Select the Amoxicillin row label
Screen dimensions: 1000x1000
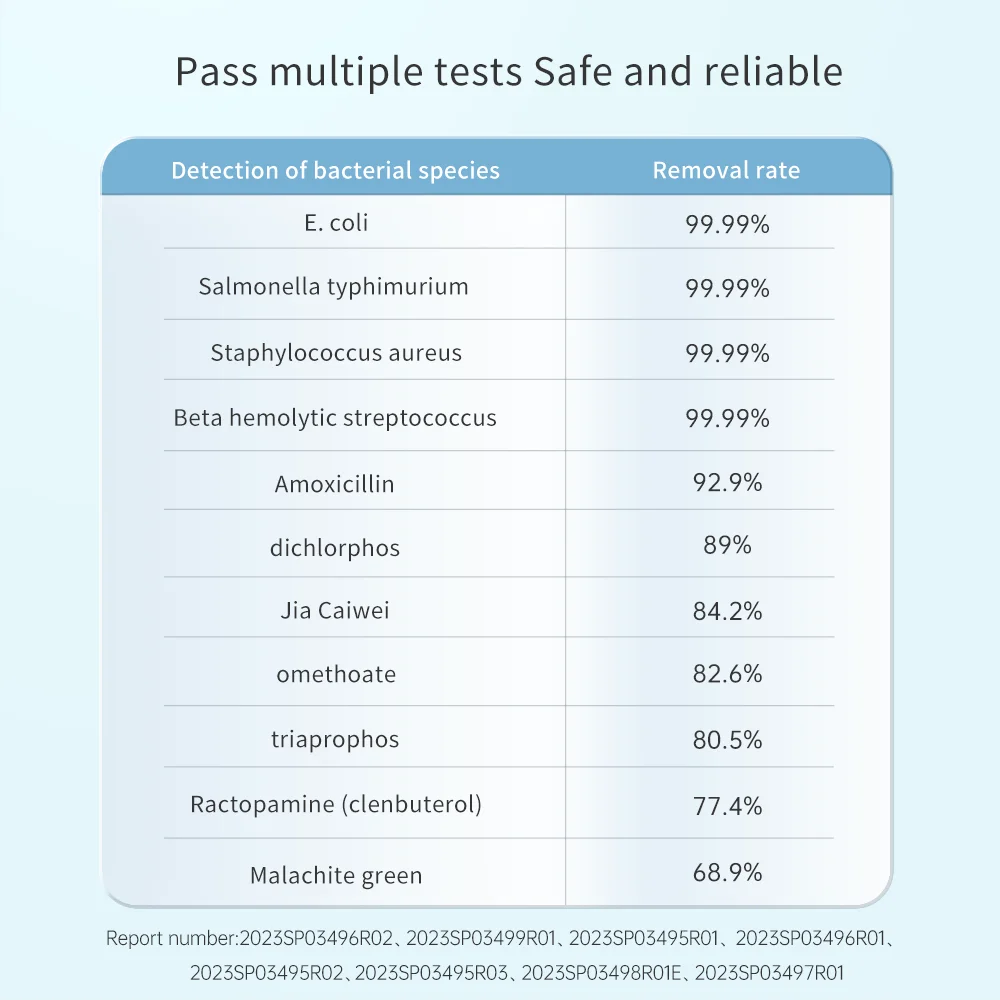[x=334, y=484]
